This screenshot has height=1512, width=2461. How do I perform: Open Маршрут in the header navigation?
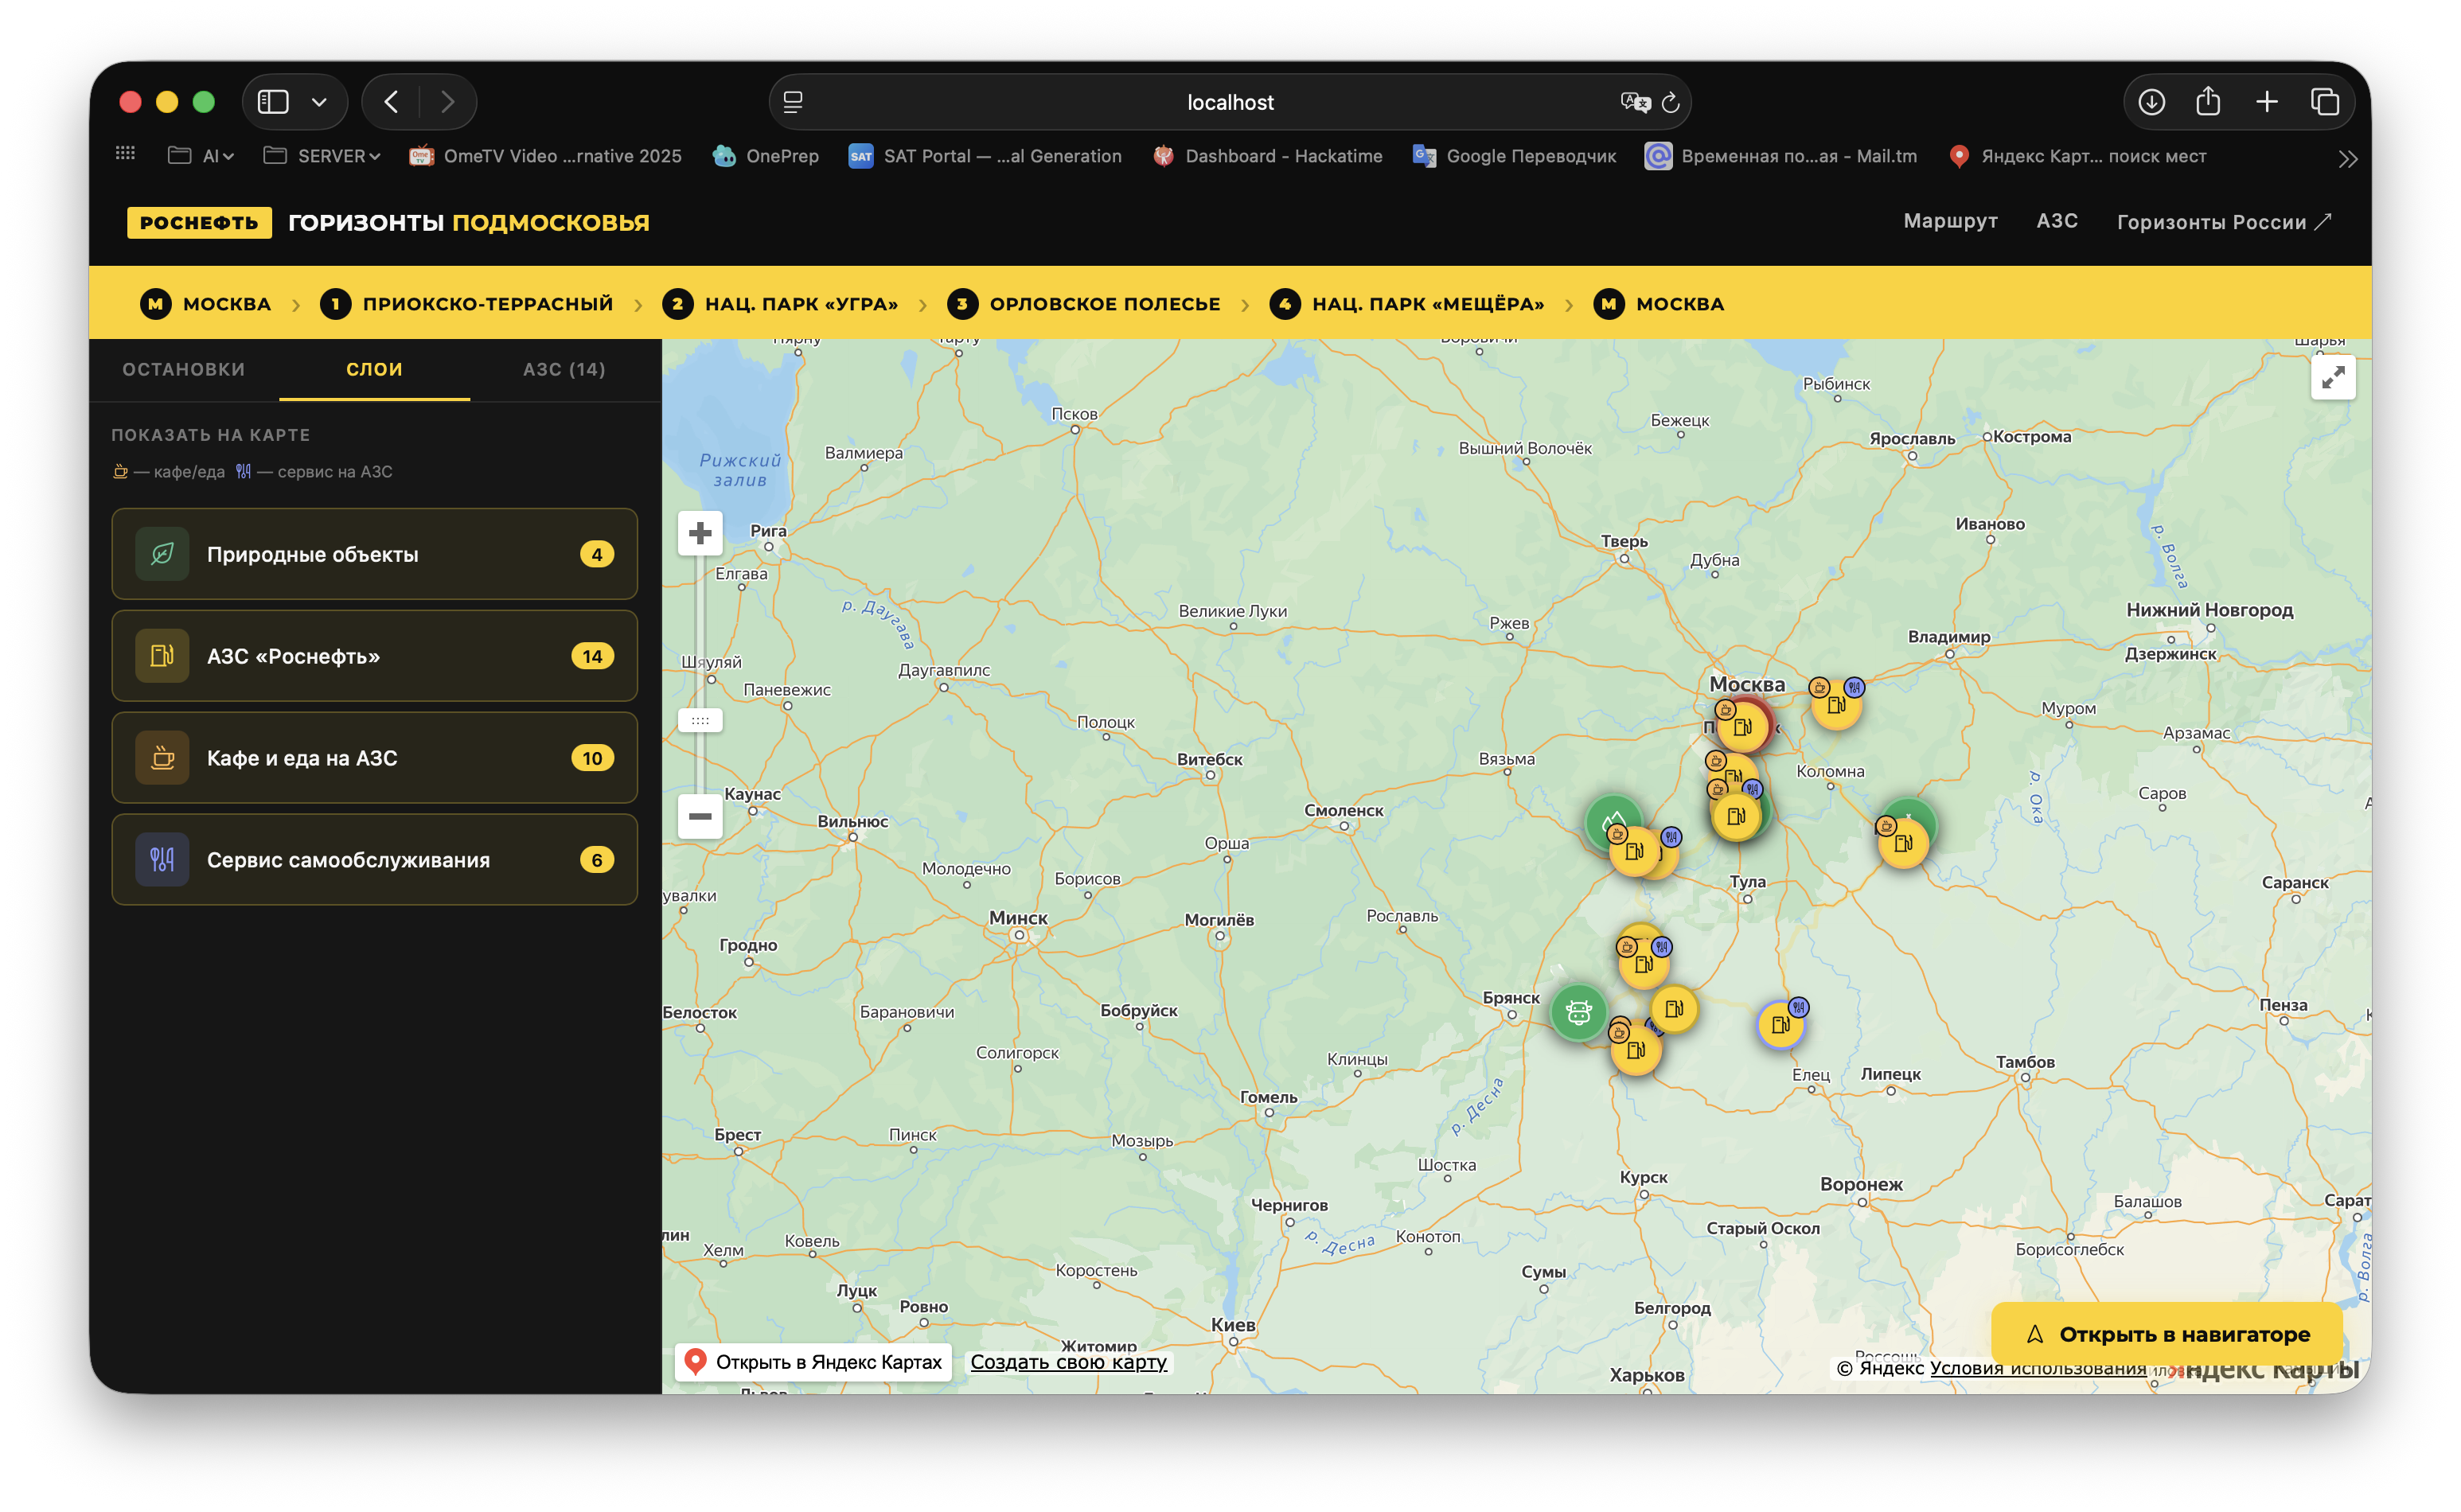1949,221
